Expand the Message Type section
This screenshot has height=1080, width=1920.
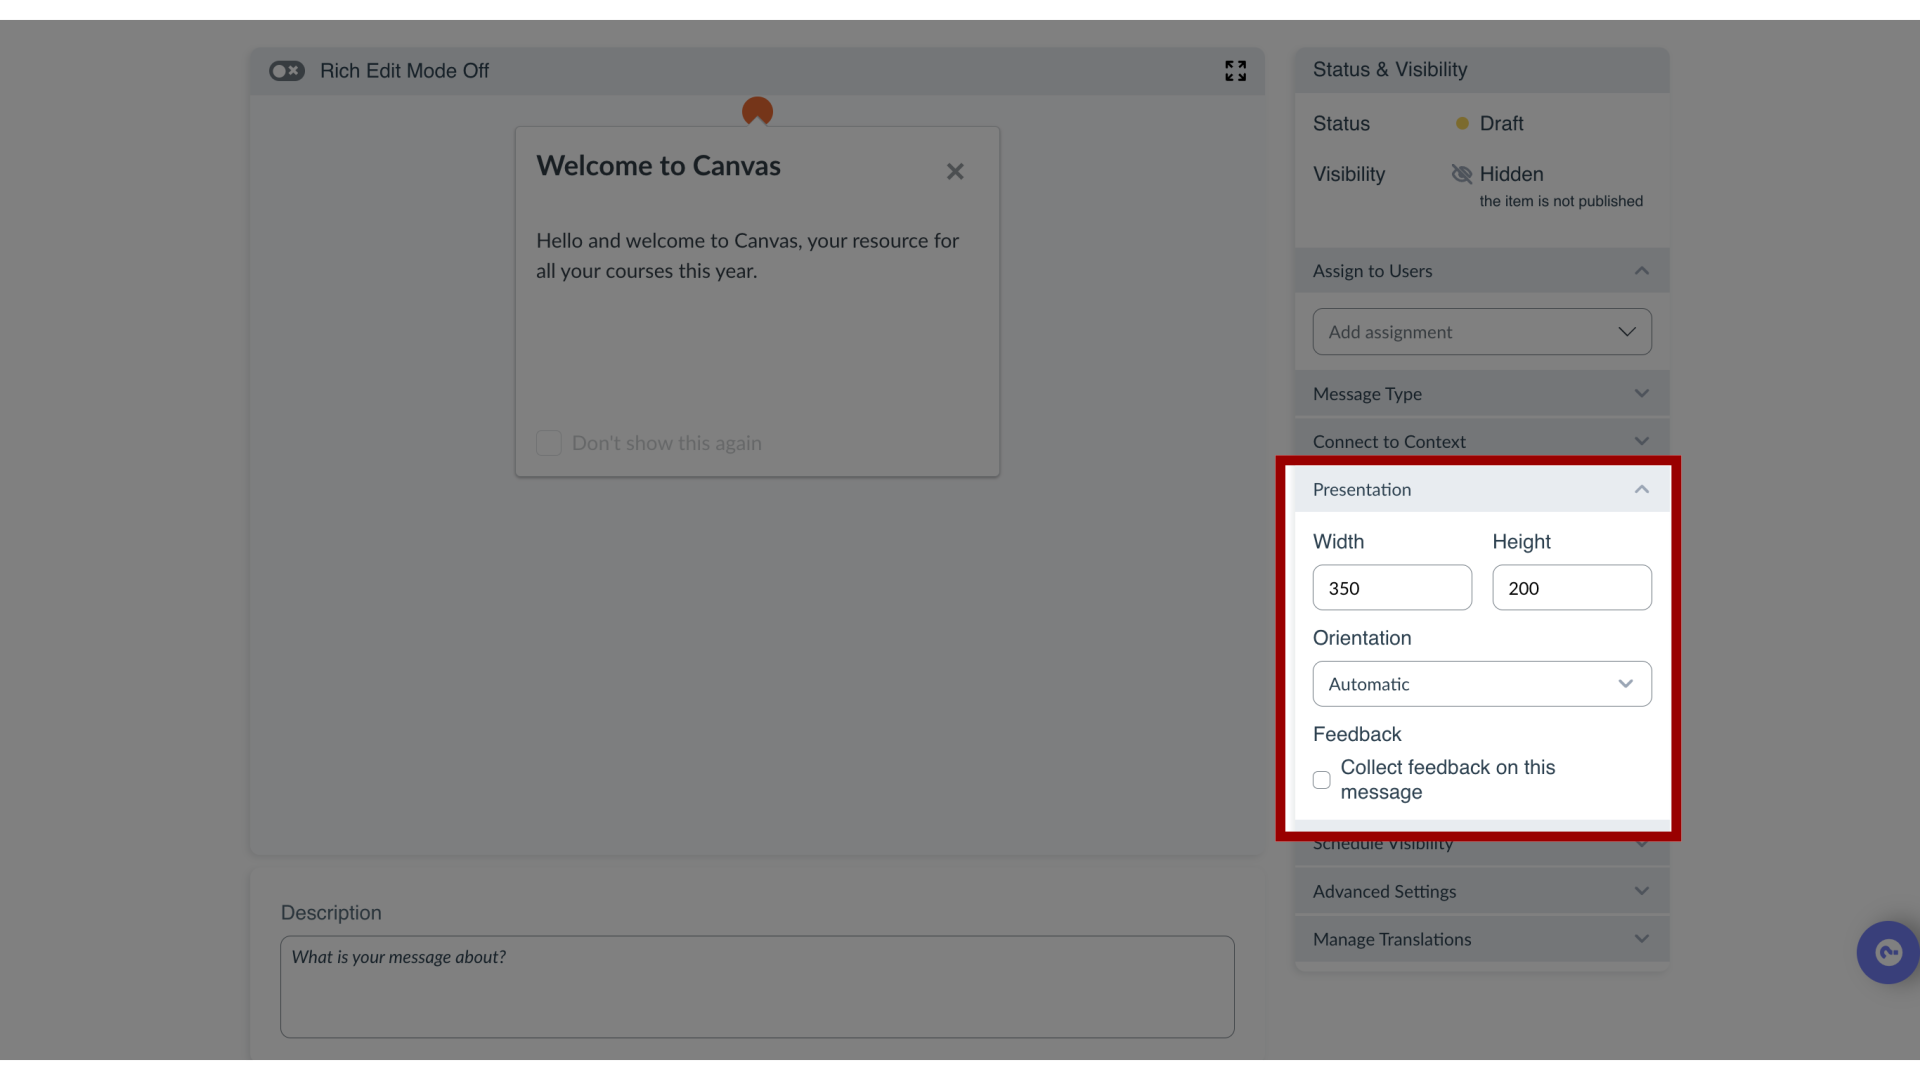point(1482,394)
